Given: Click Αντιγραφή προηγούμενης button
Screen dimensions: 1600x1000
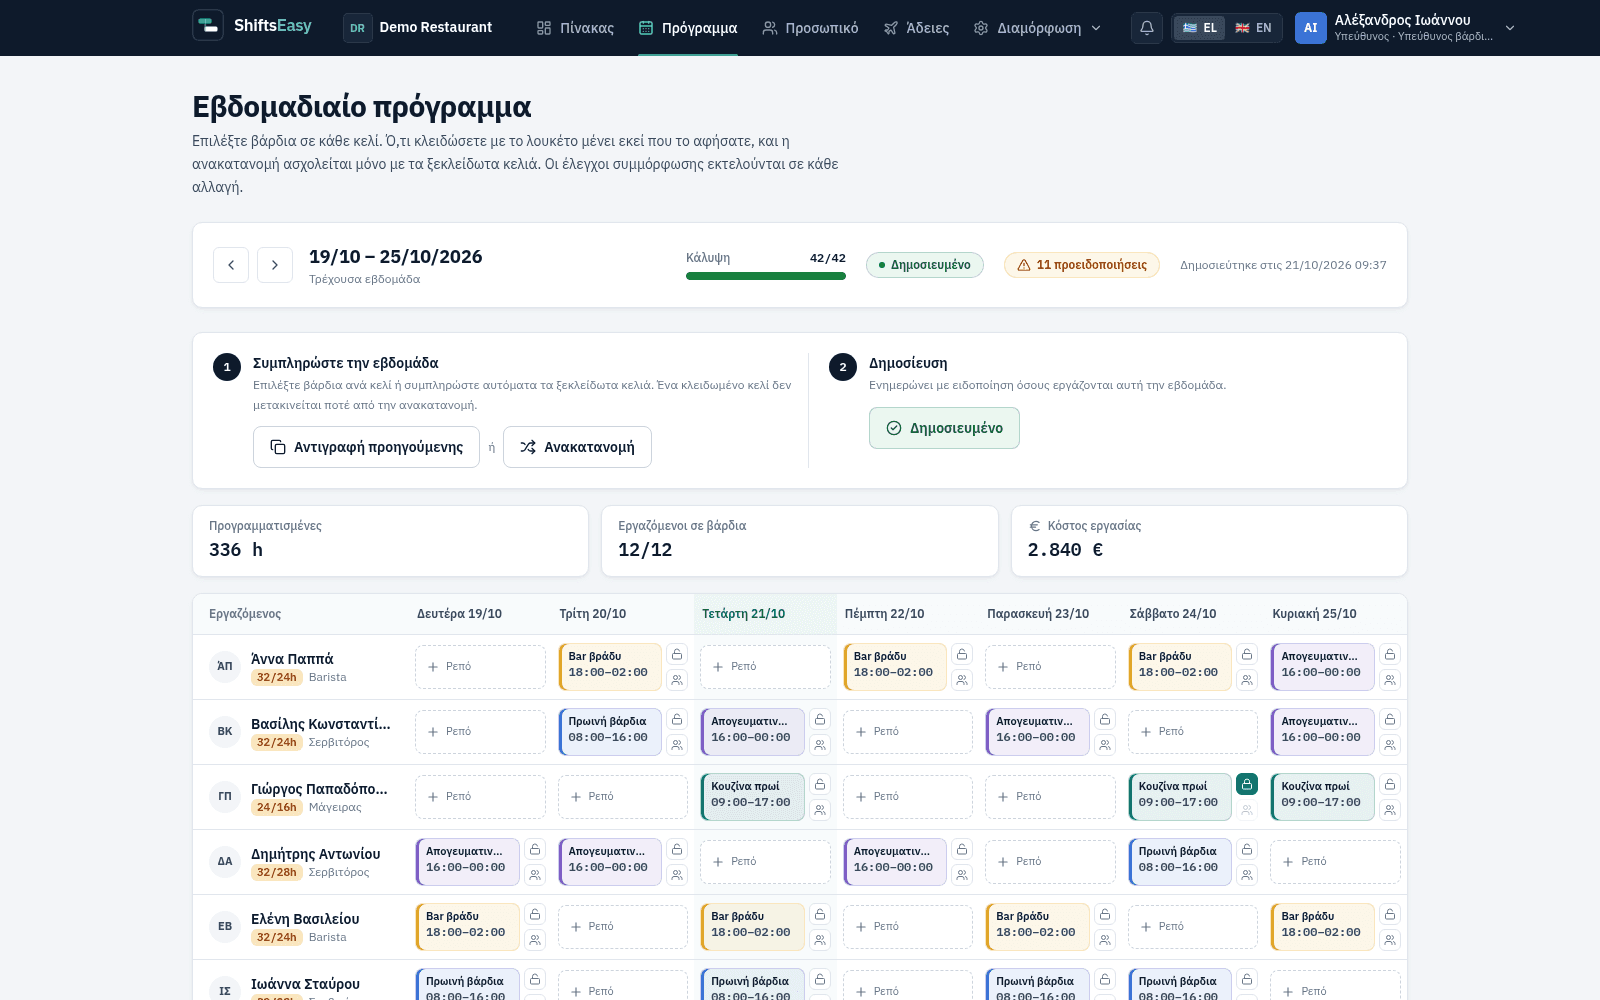Looking at the screenshot, I should click(x=366, y=447).
